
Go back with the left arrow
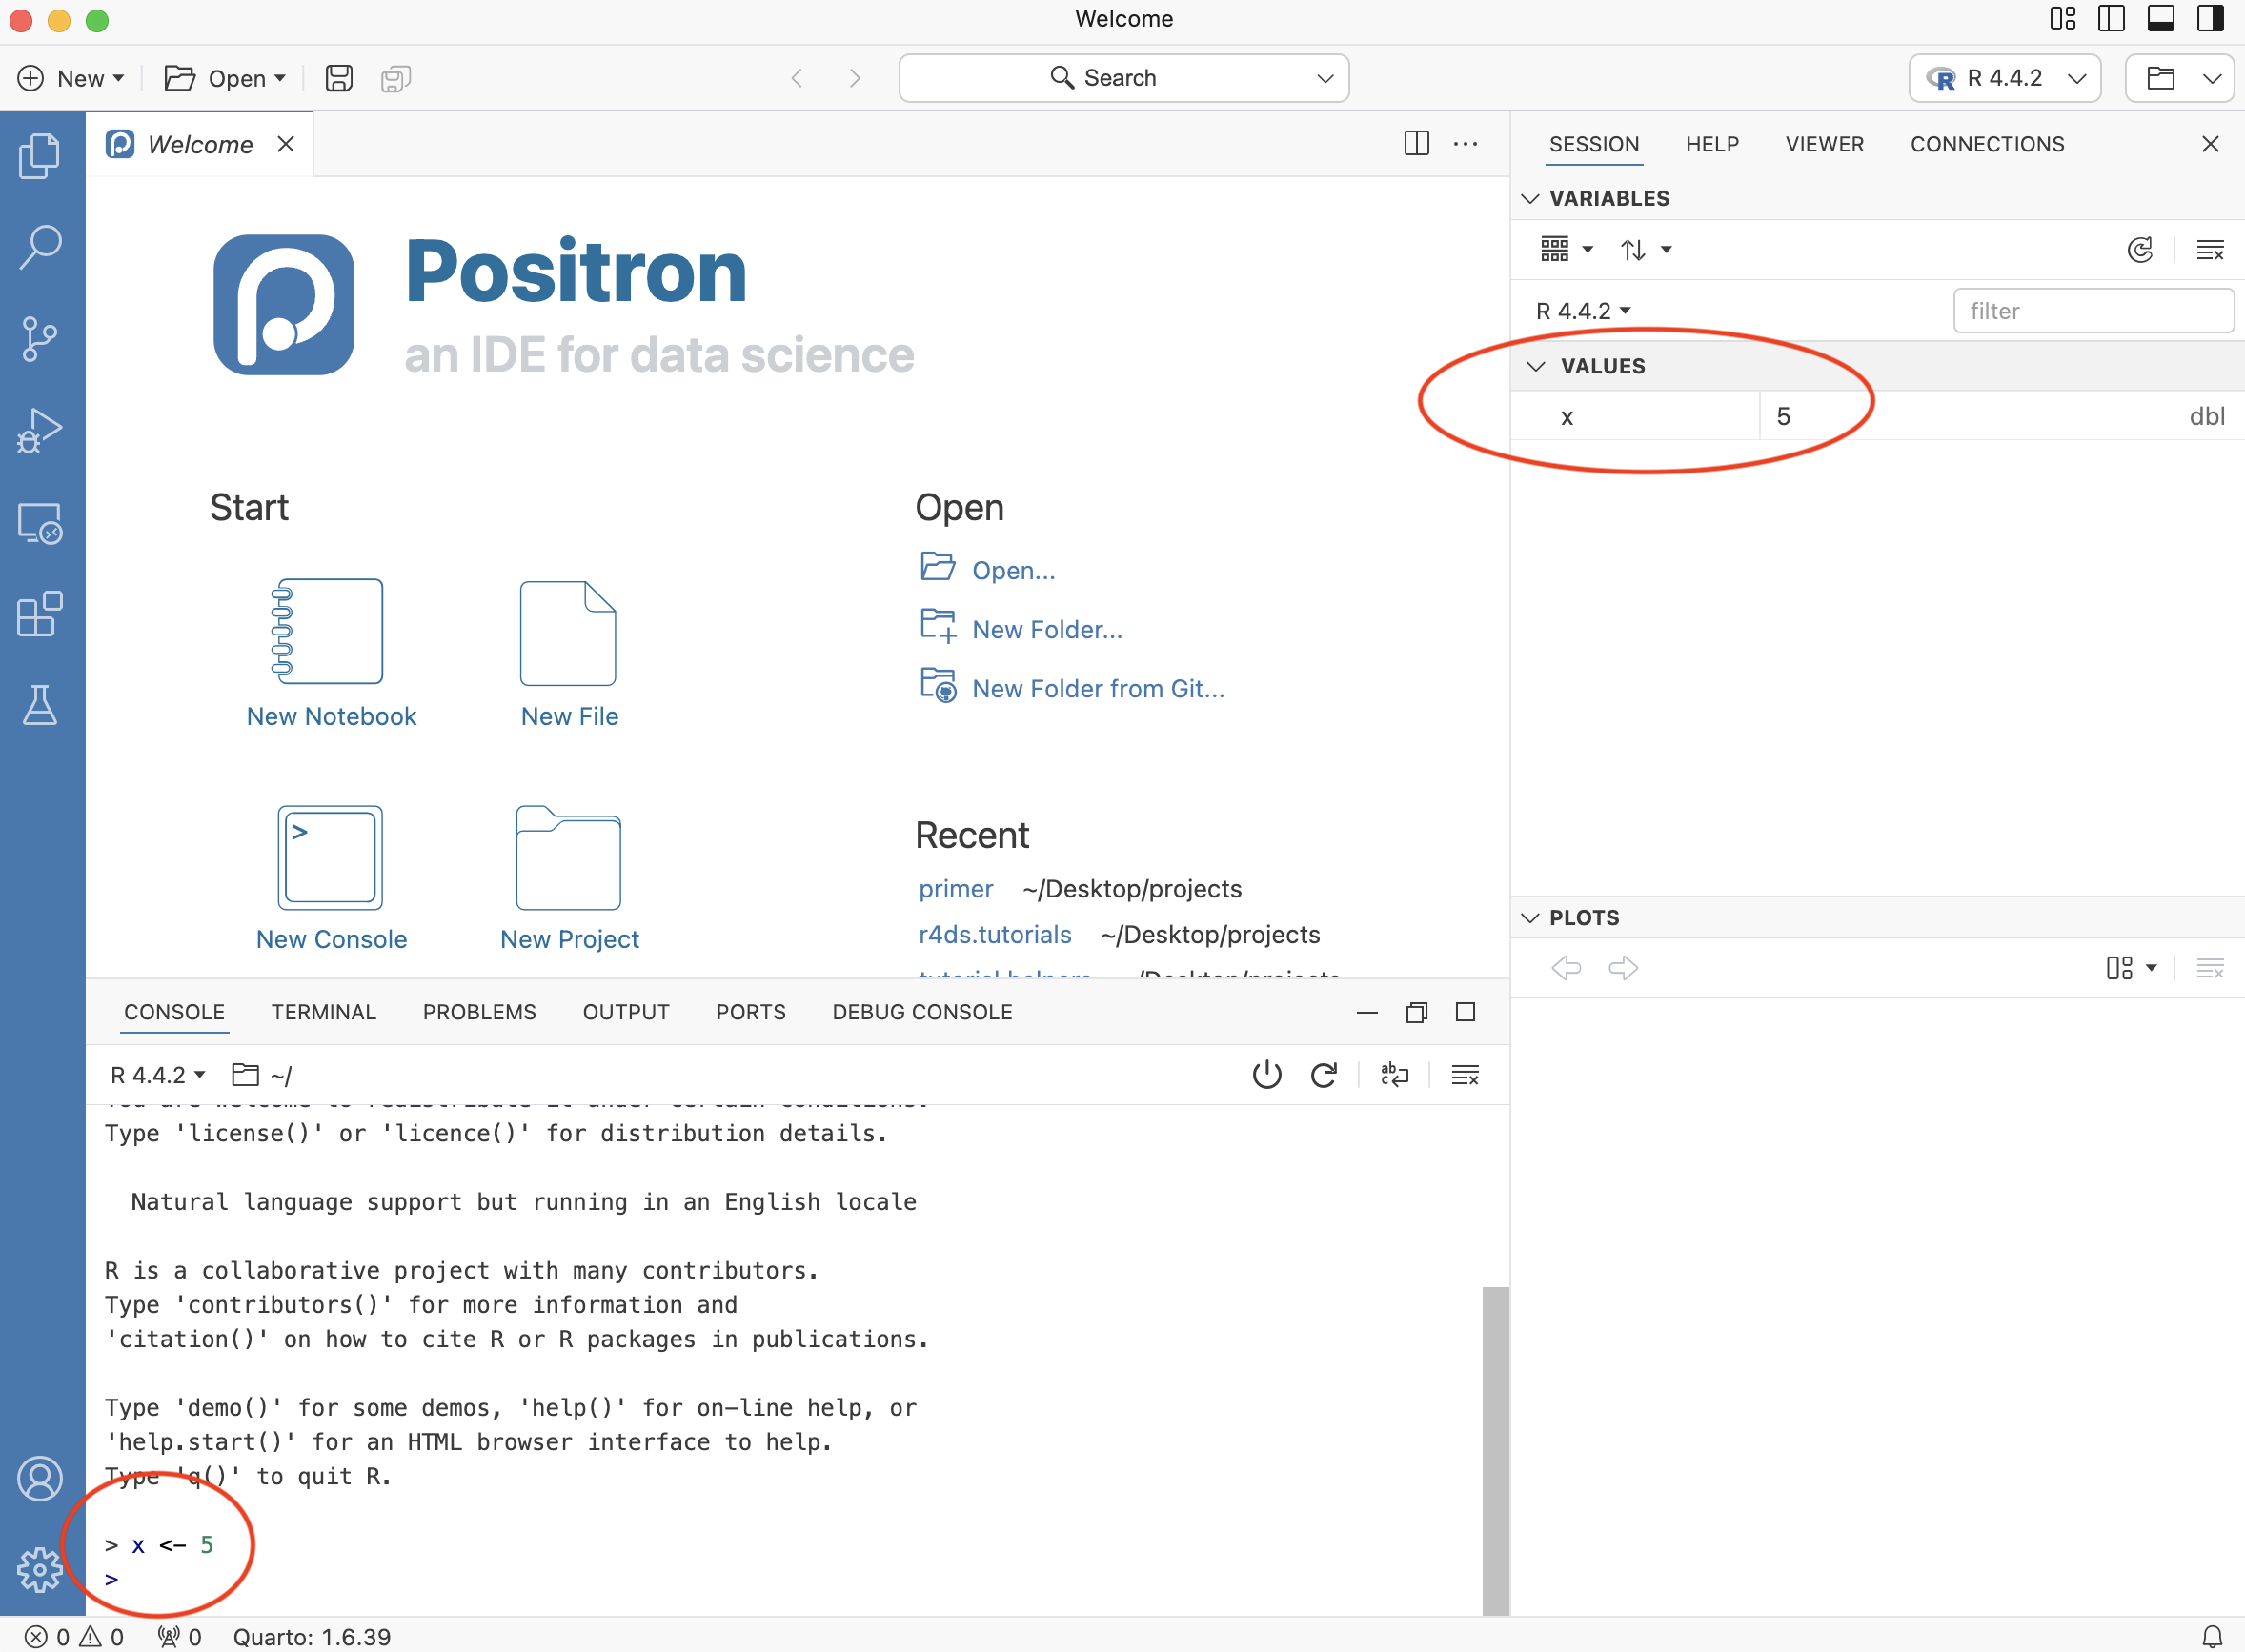point(797,78)
